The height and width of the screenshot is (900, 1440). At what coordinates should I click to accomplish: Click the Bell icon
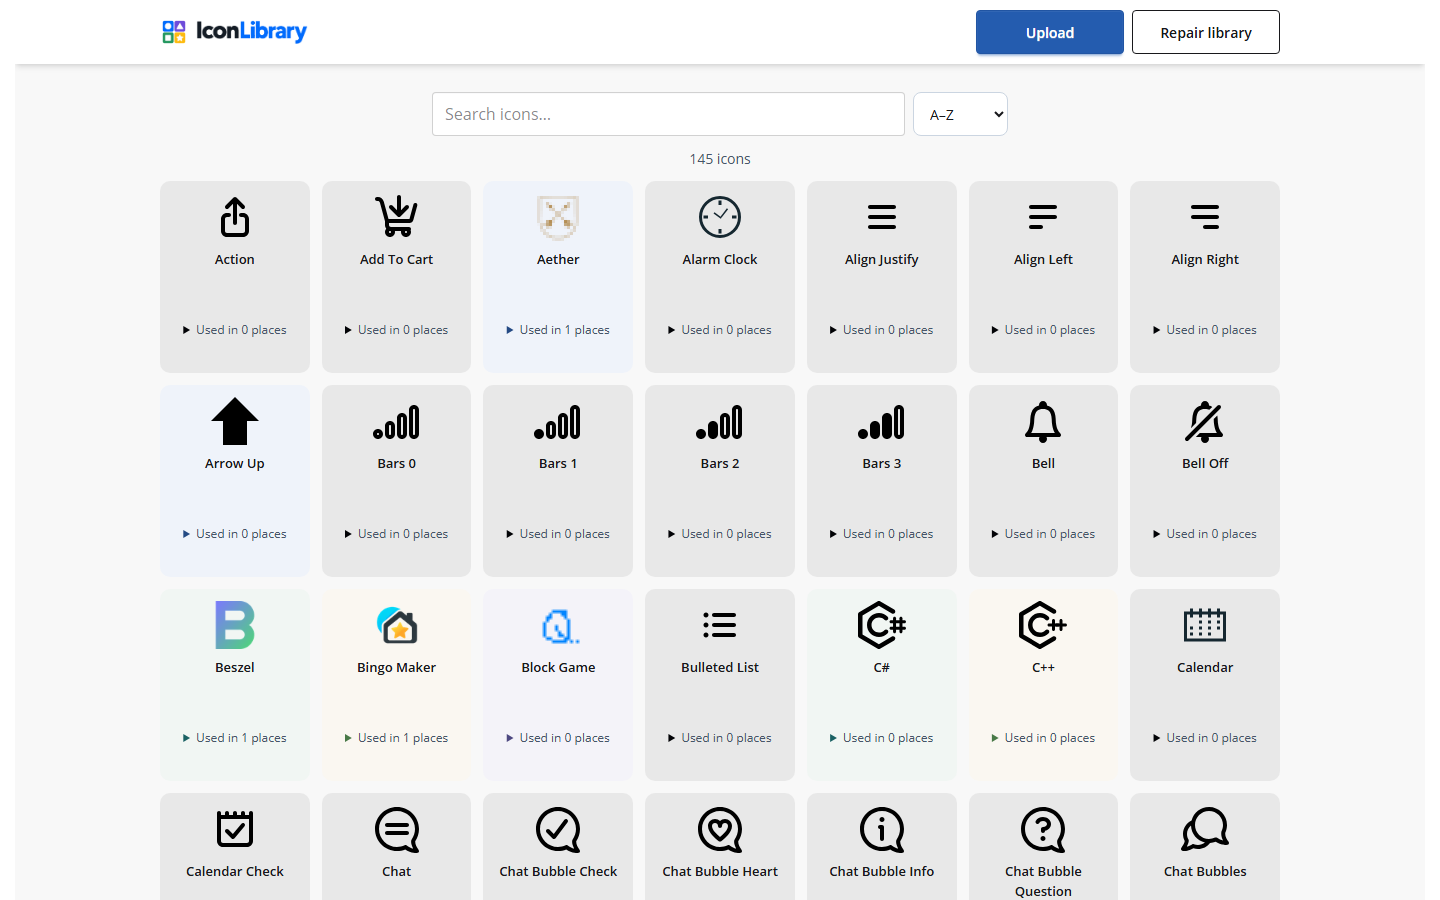coord(1043,422)
